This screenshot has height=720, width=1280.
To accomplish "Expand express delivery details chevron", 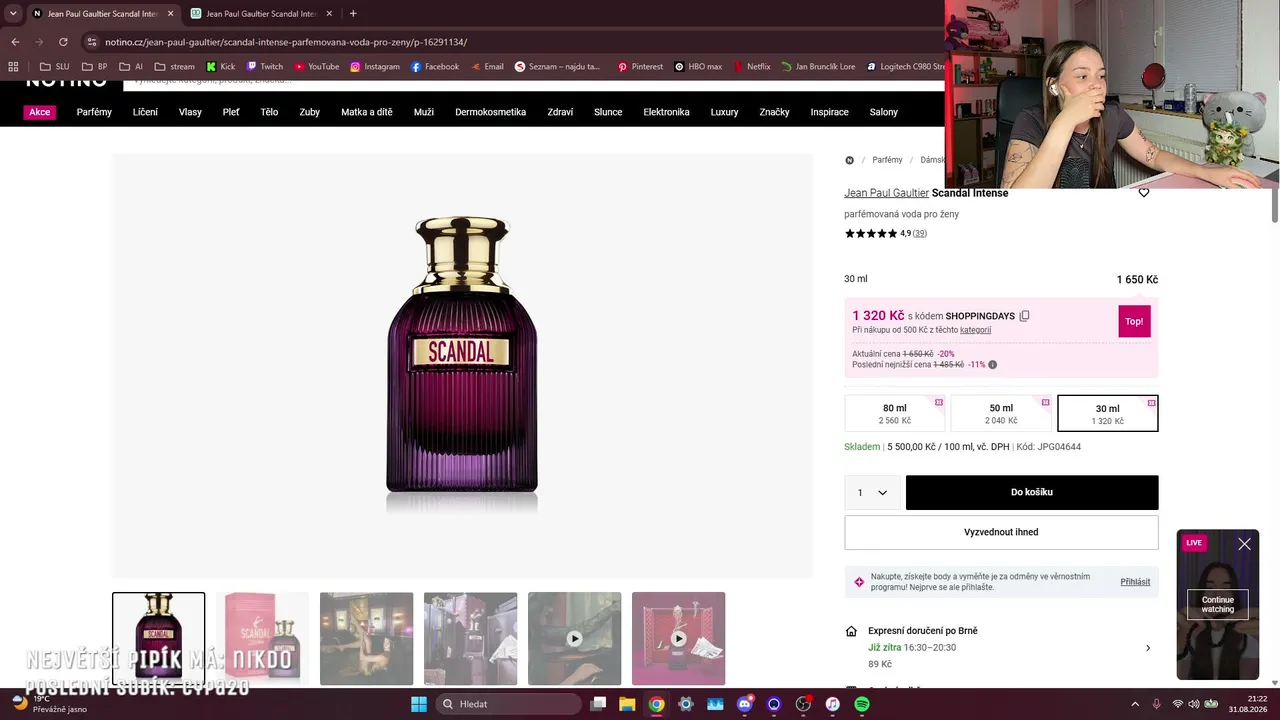I will 1148,648.
